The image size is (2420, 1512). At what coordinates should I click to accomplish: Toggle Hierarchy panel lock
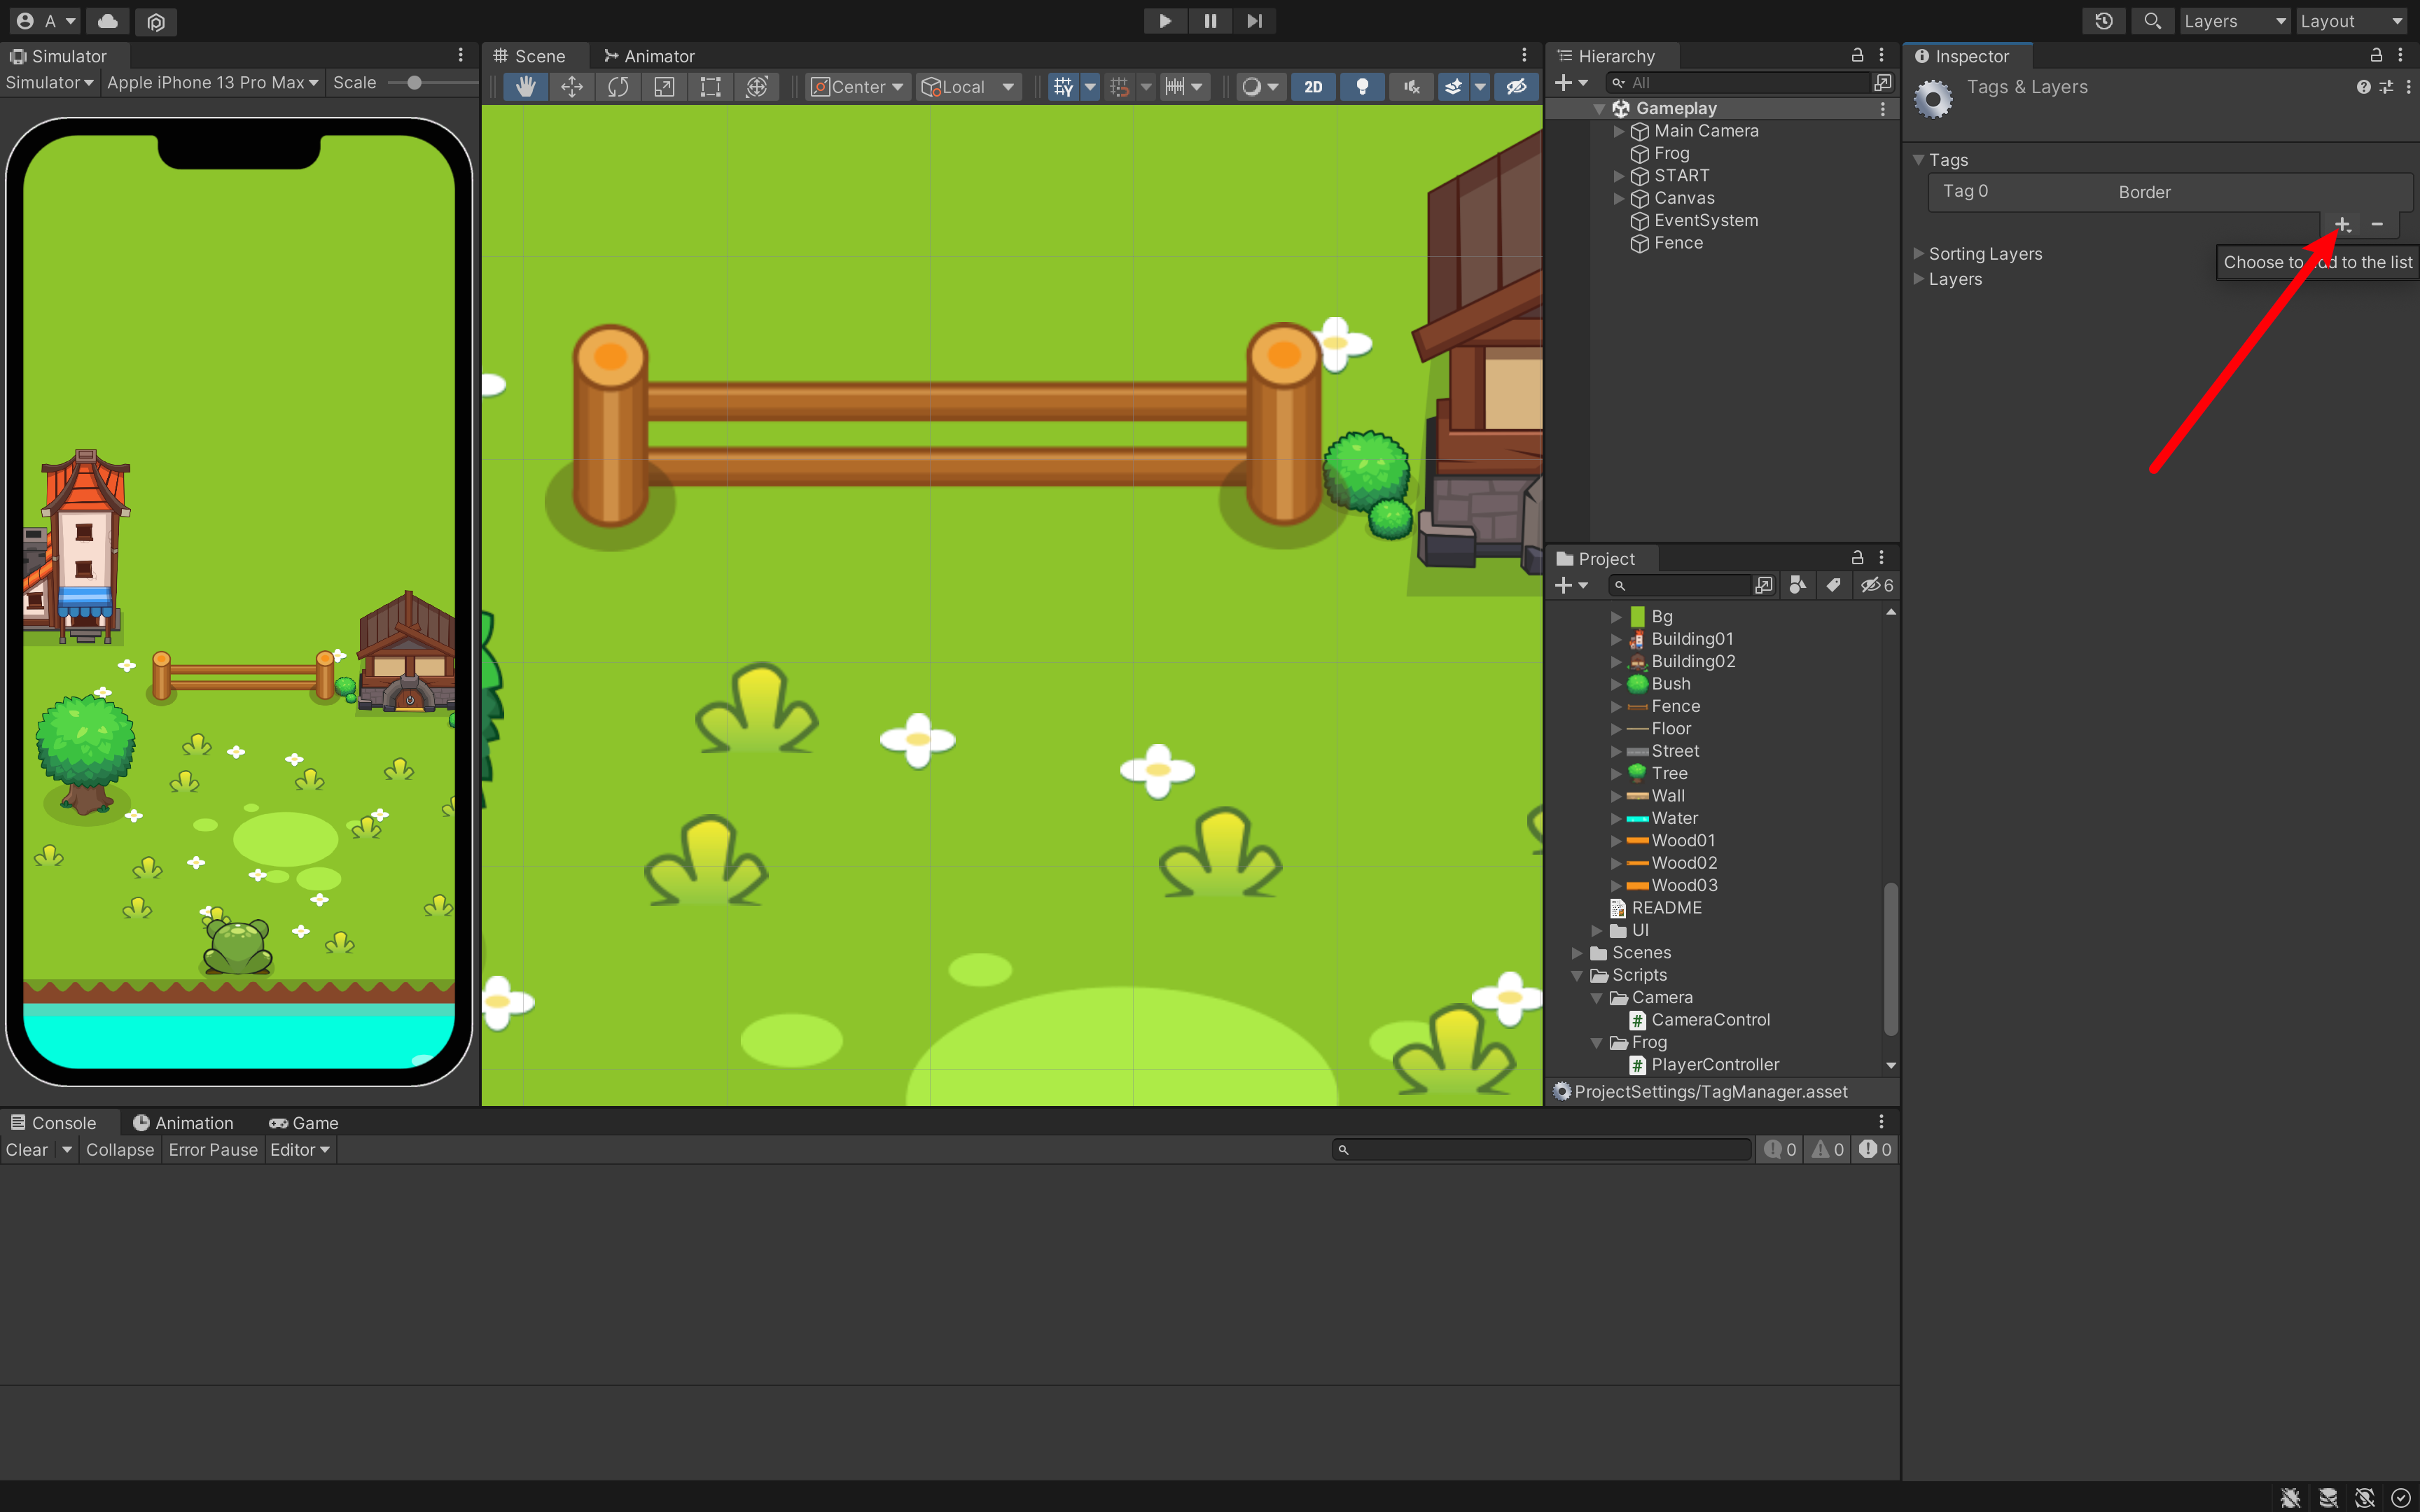1857,55
